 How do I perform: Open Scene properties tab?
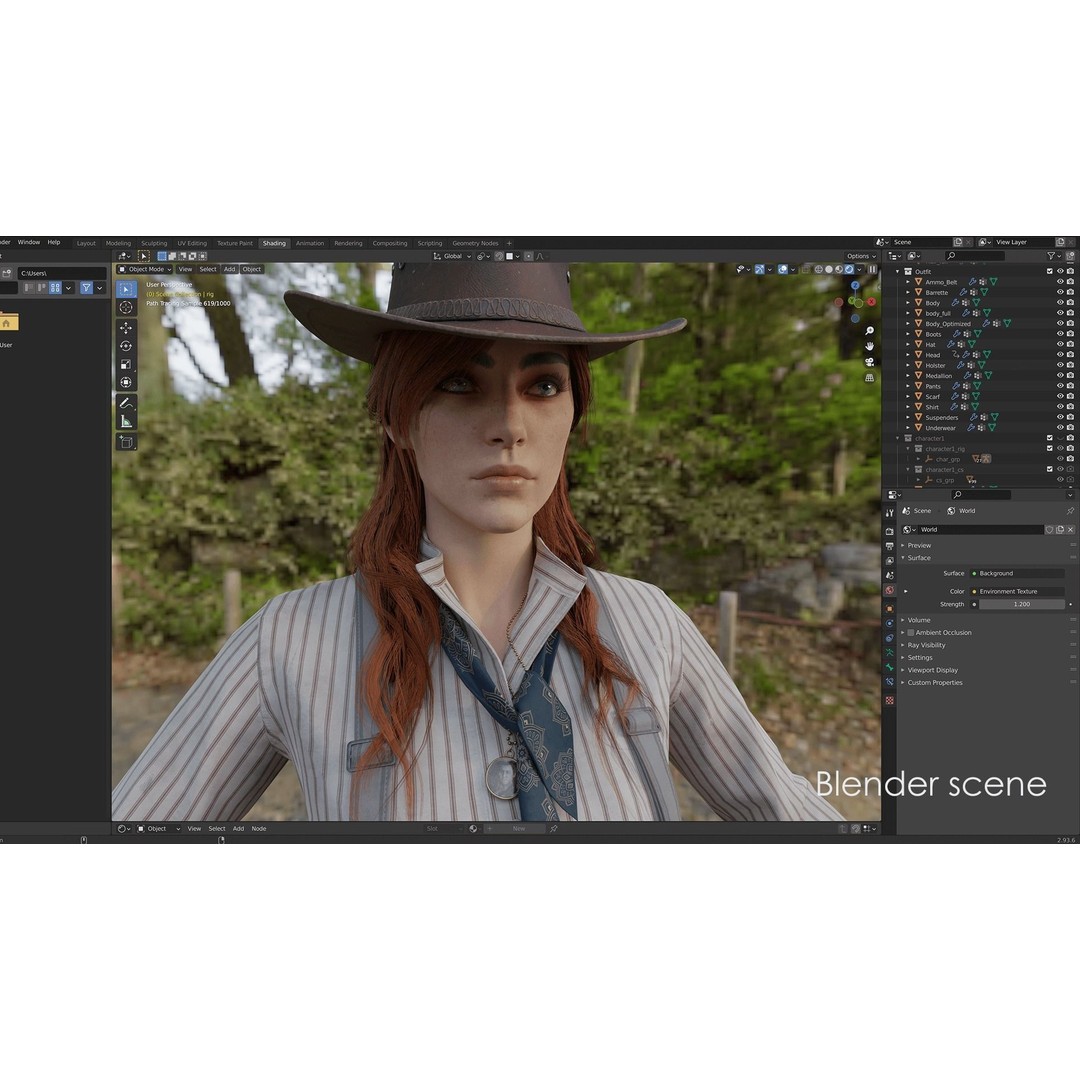click(x=889, y=575)
